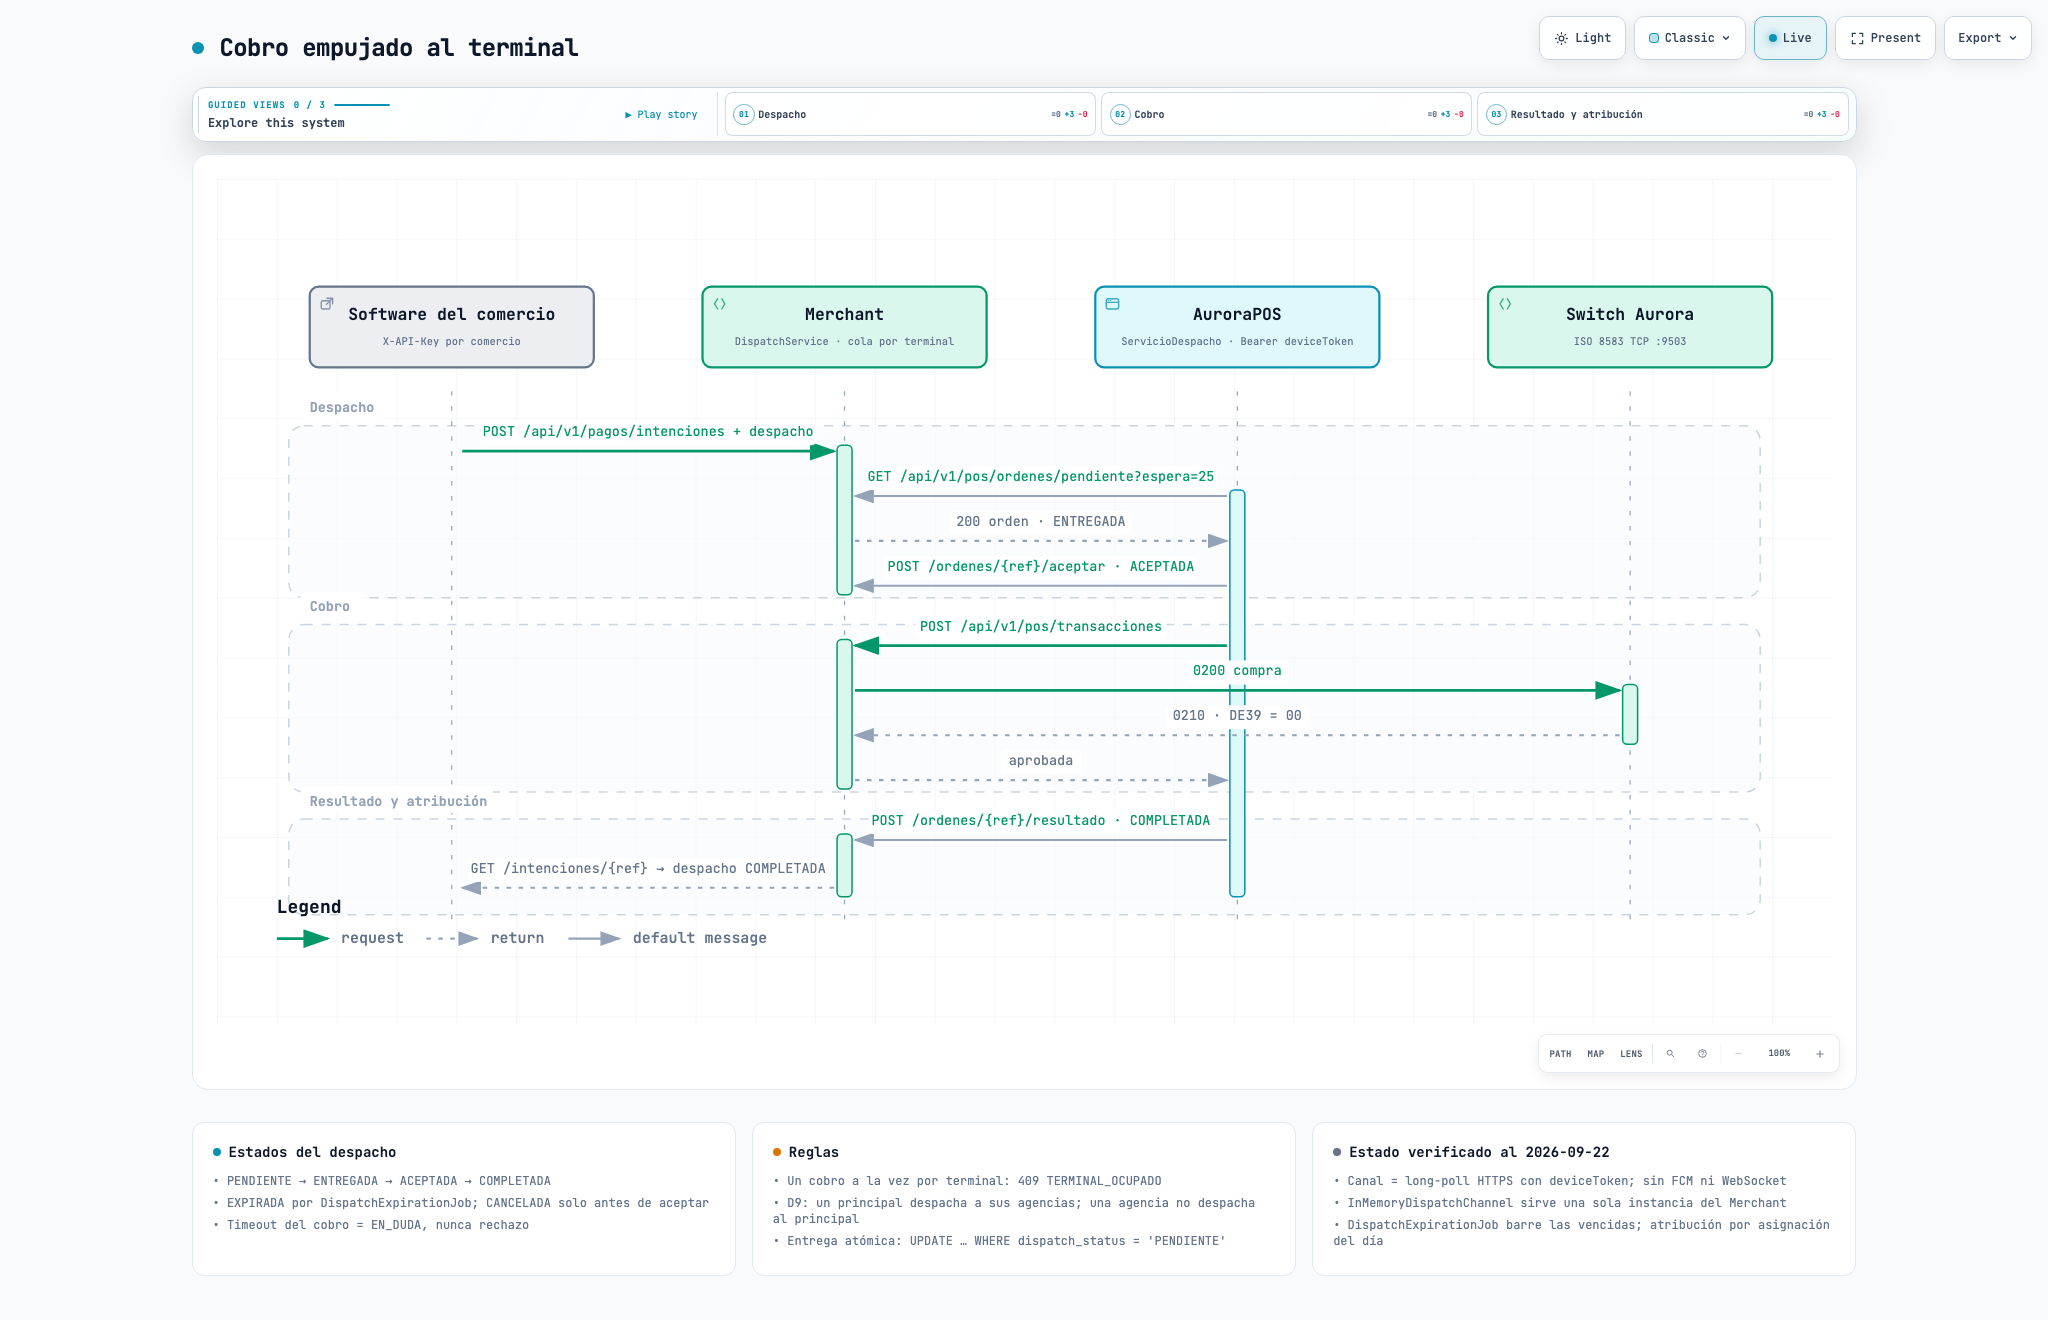The height and width of the screenshot is (1320, 2048).
Task: Open guided view 01 Despacho
Action: 910,114
